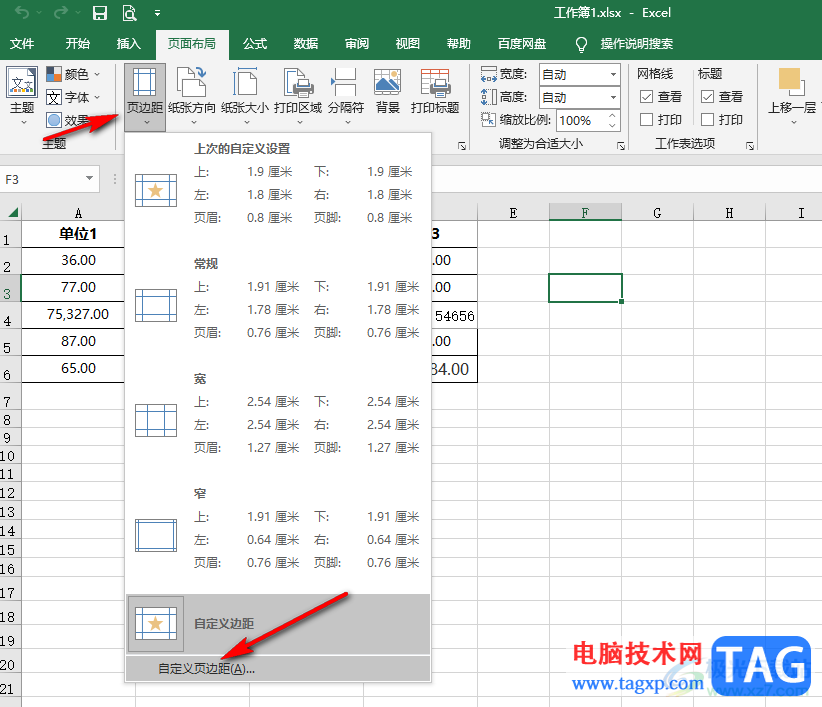Click cell containing 75,327.00
The width and height of the screenshot is (822, 707).
[x=78, y=314]
